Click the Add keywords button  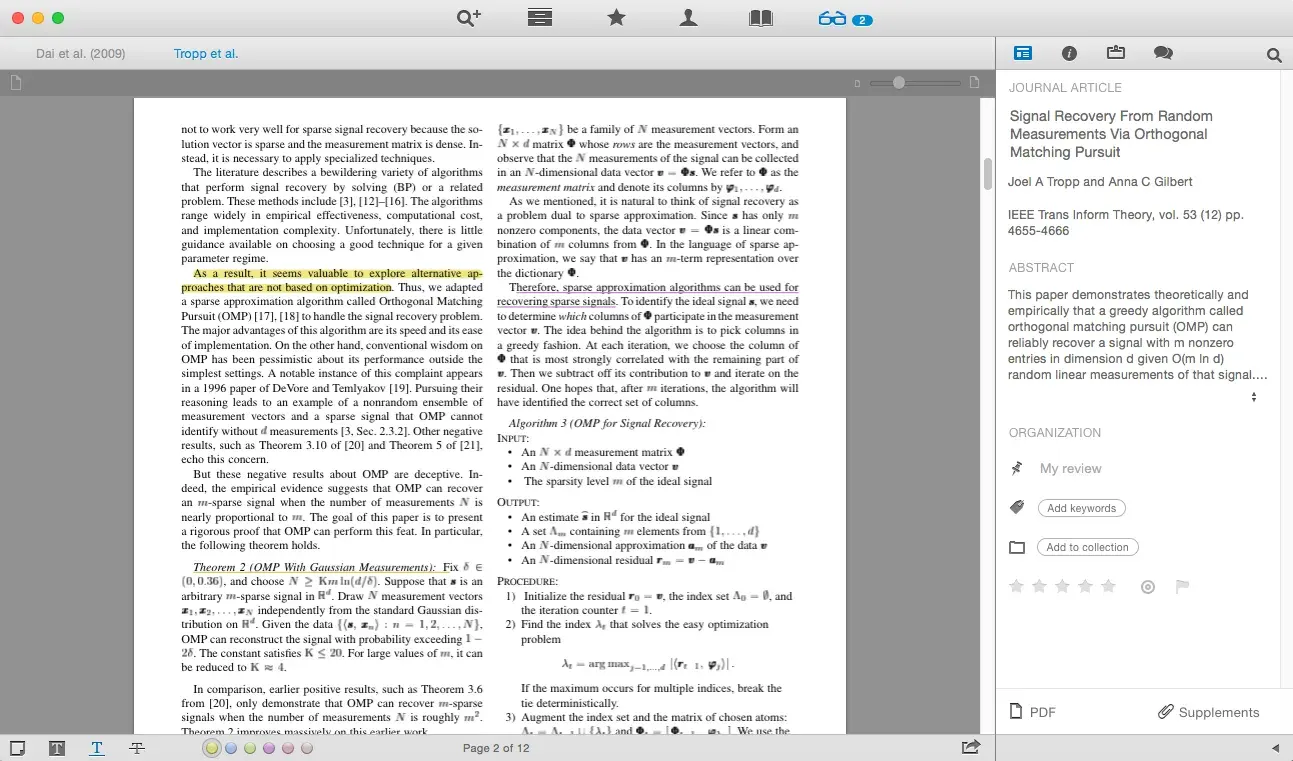(1081, 508)
